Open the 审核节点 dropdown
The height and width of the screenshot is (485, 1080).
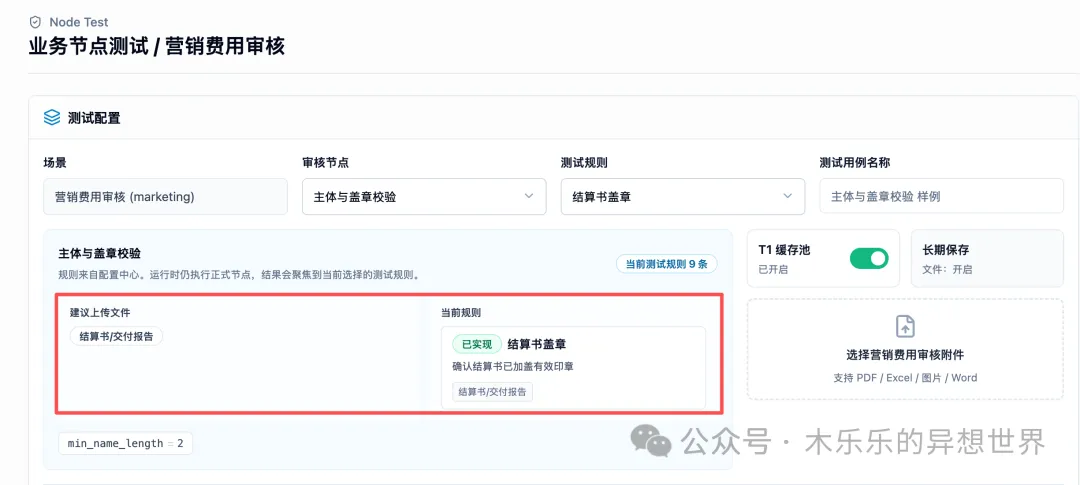[424, 196]
